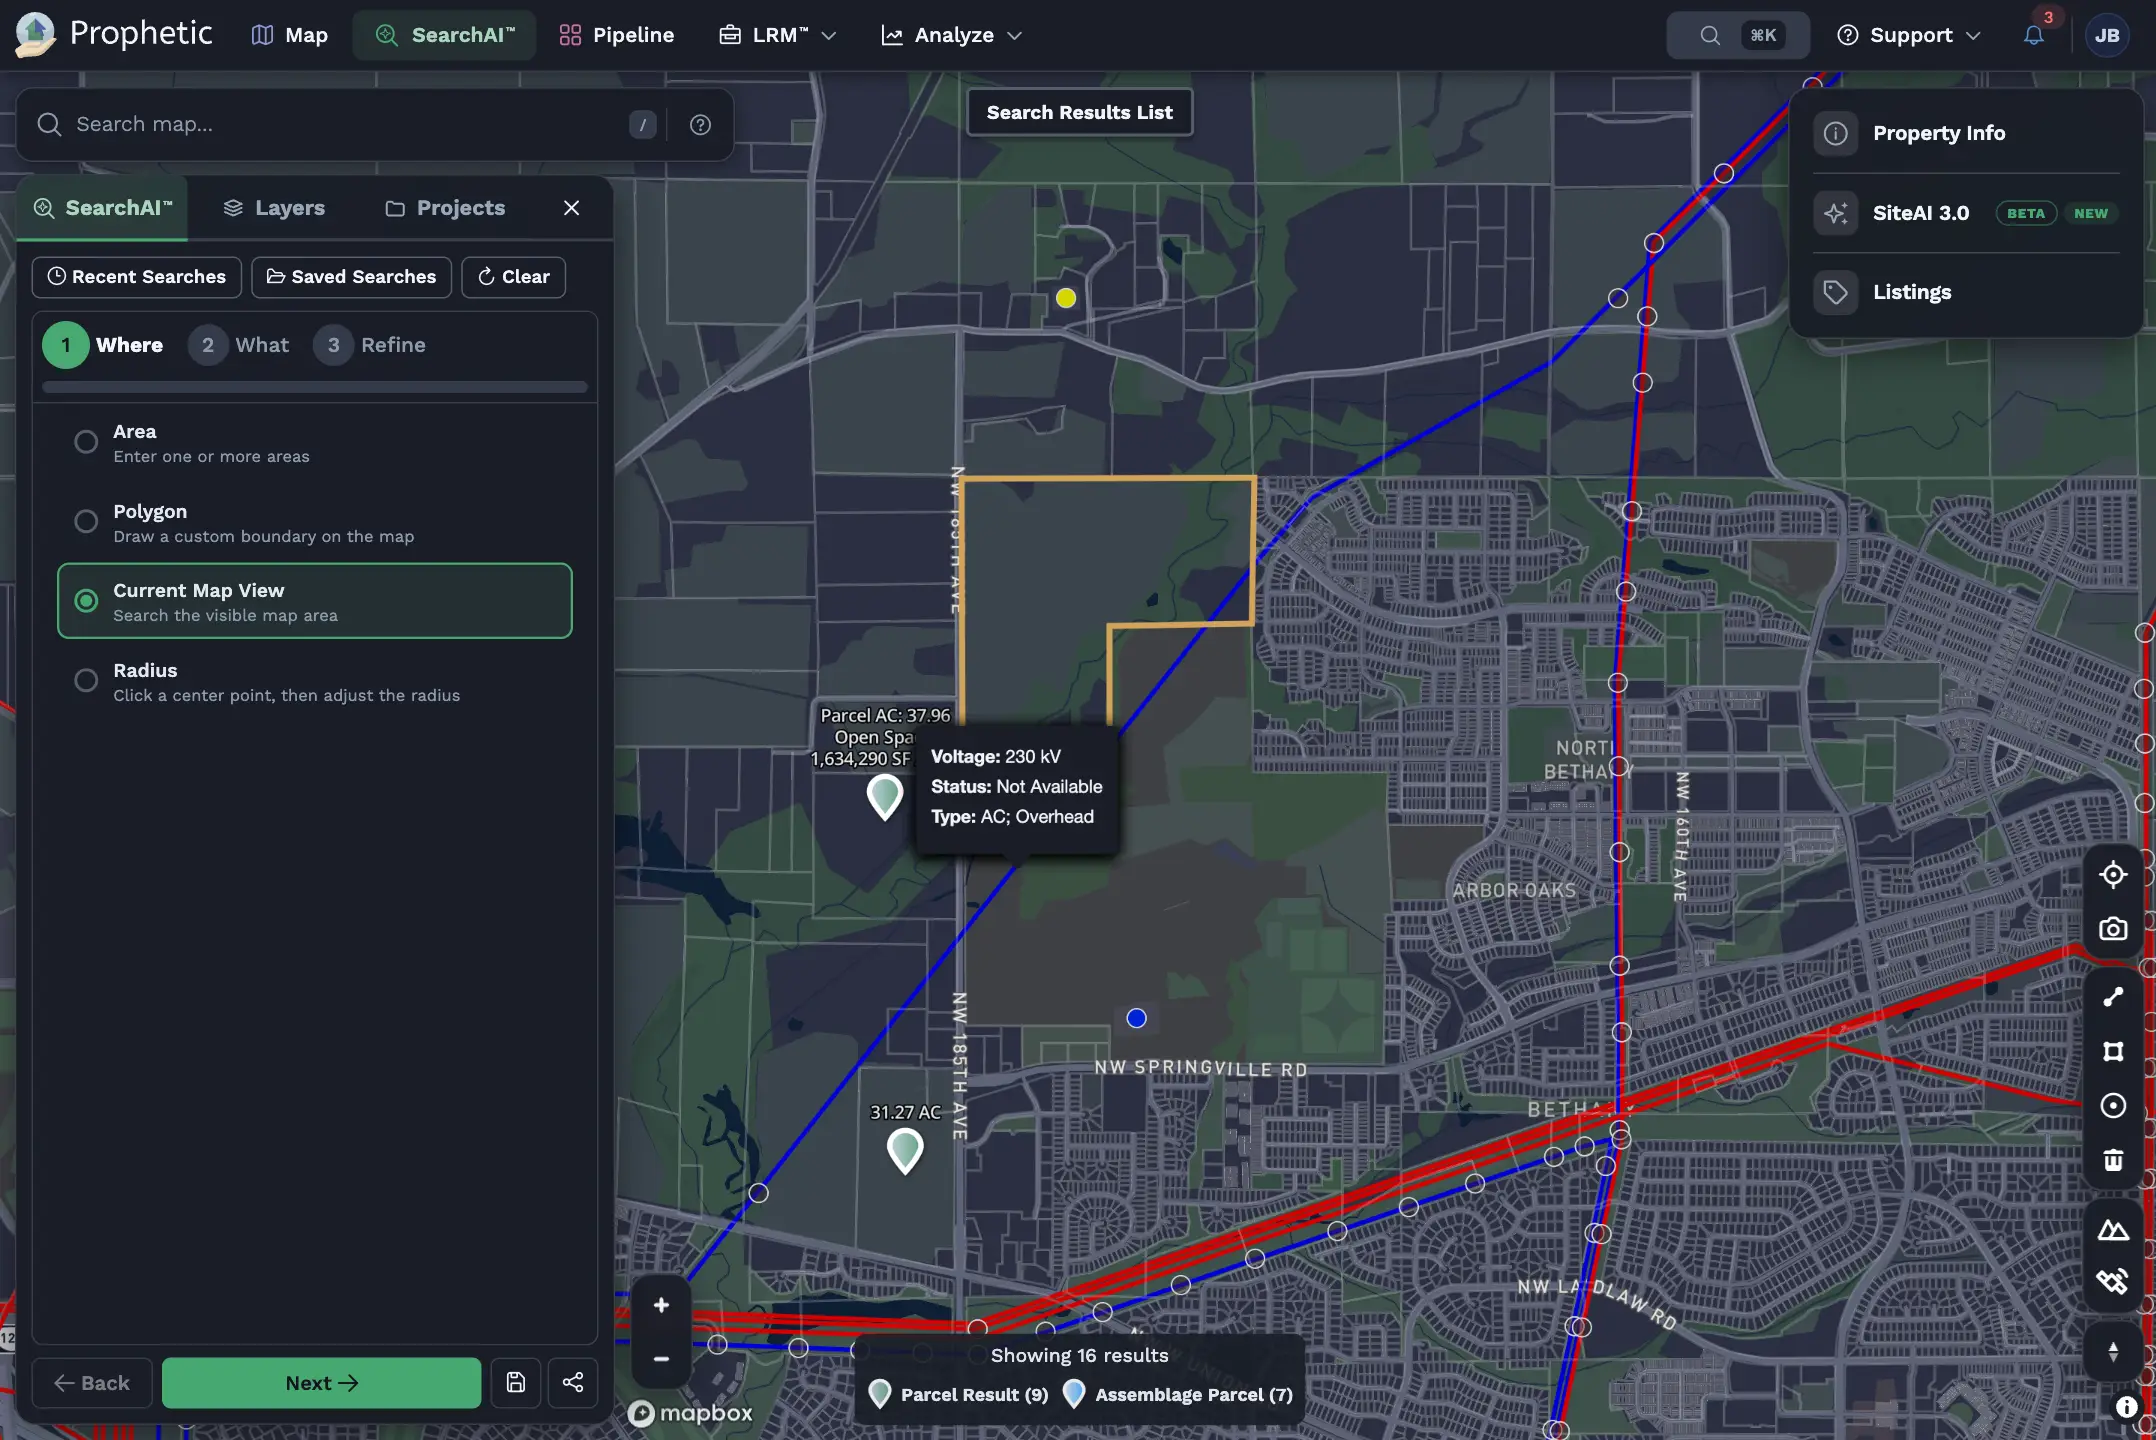The image size is (2156, 1440).
Task: Select the Current Map View option
Action: tap(315, 601)
